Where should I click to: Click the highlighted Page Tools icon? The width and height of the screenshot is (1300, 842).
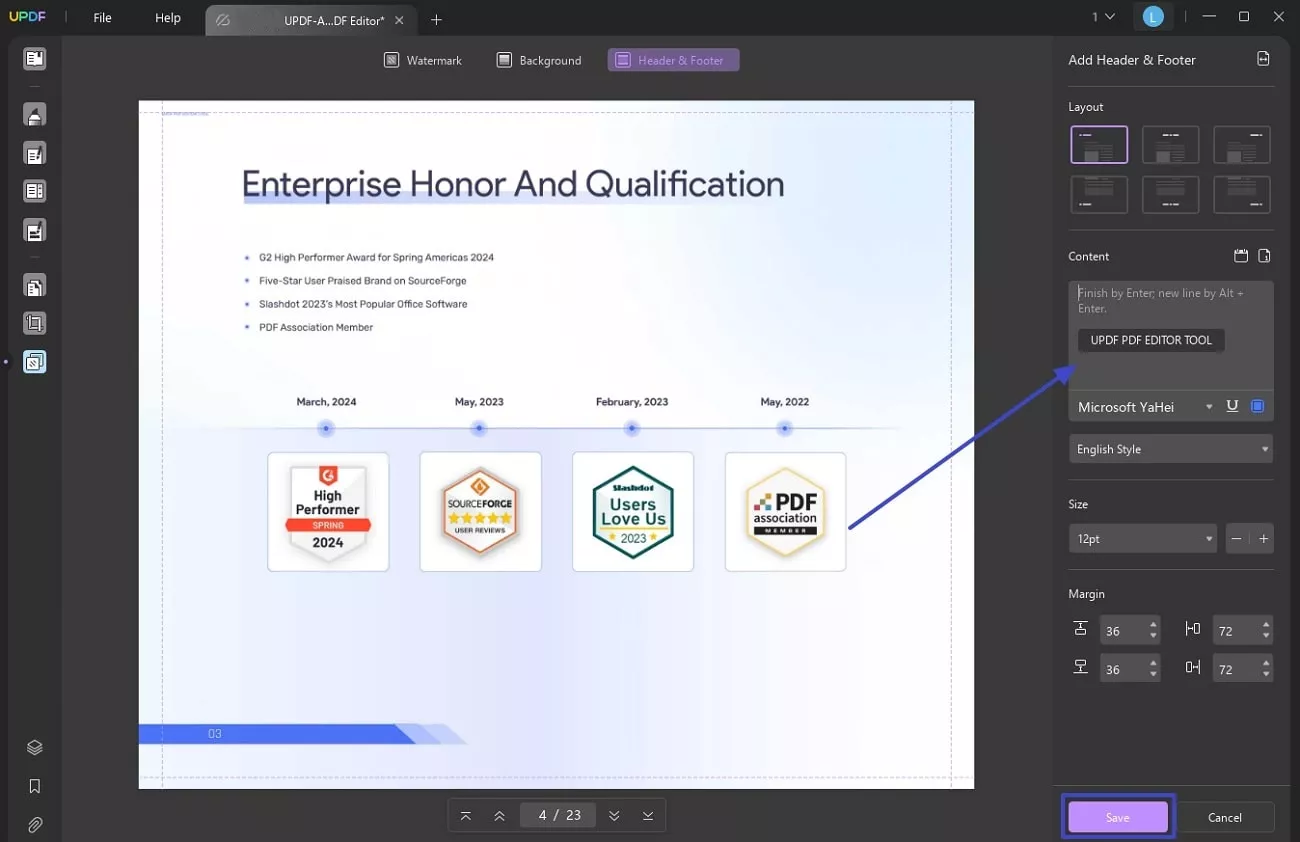(35, 362)
